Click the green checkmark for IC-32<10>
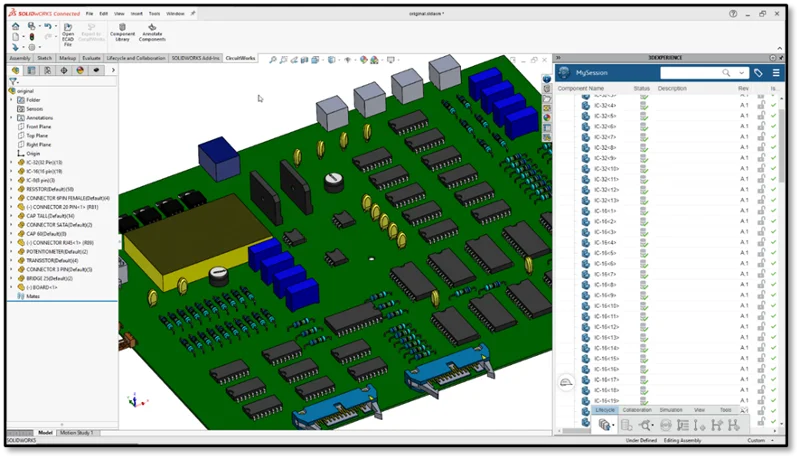The height and width of the screenshot is (459, 800). (x=773, y=169)
